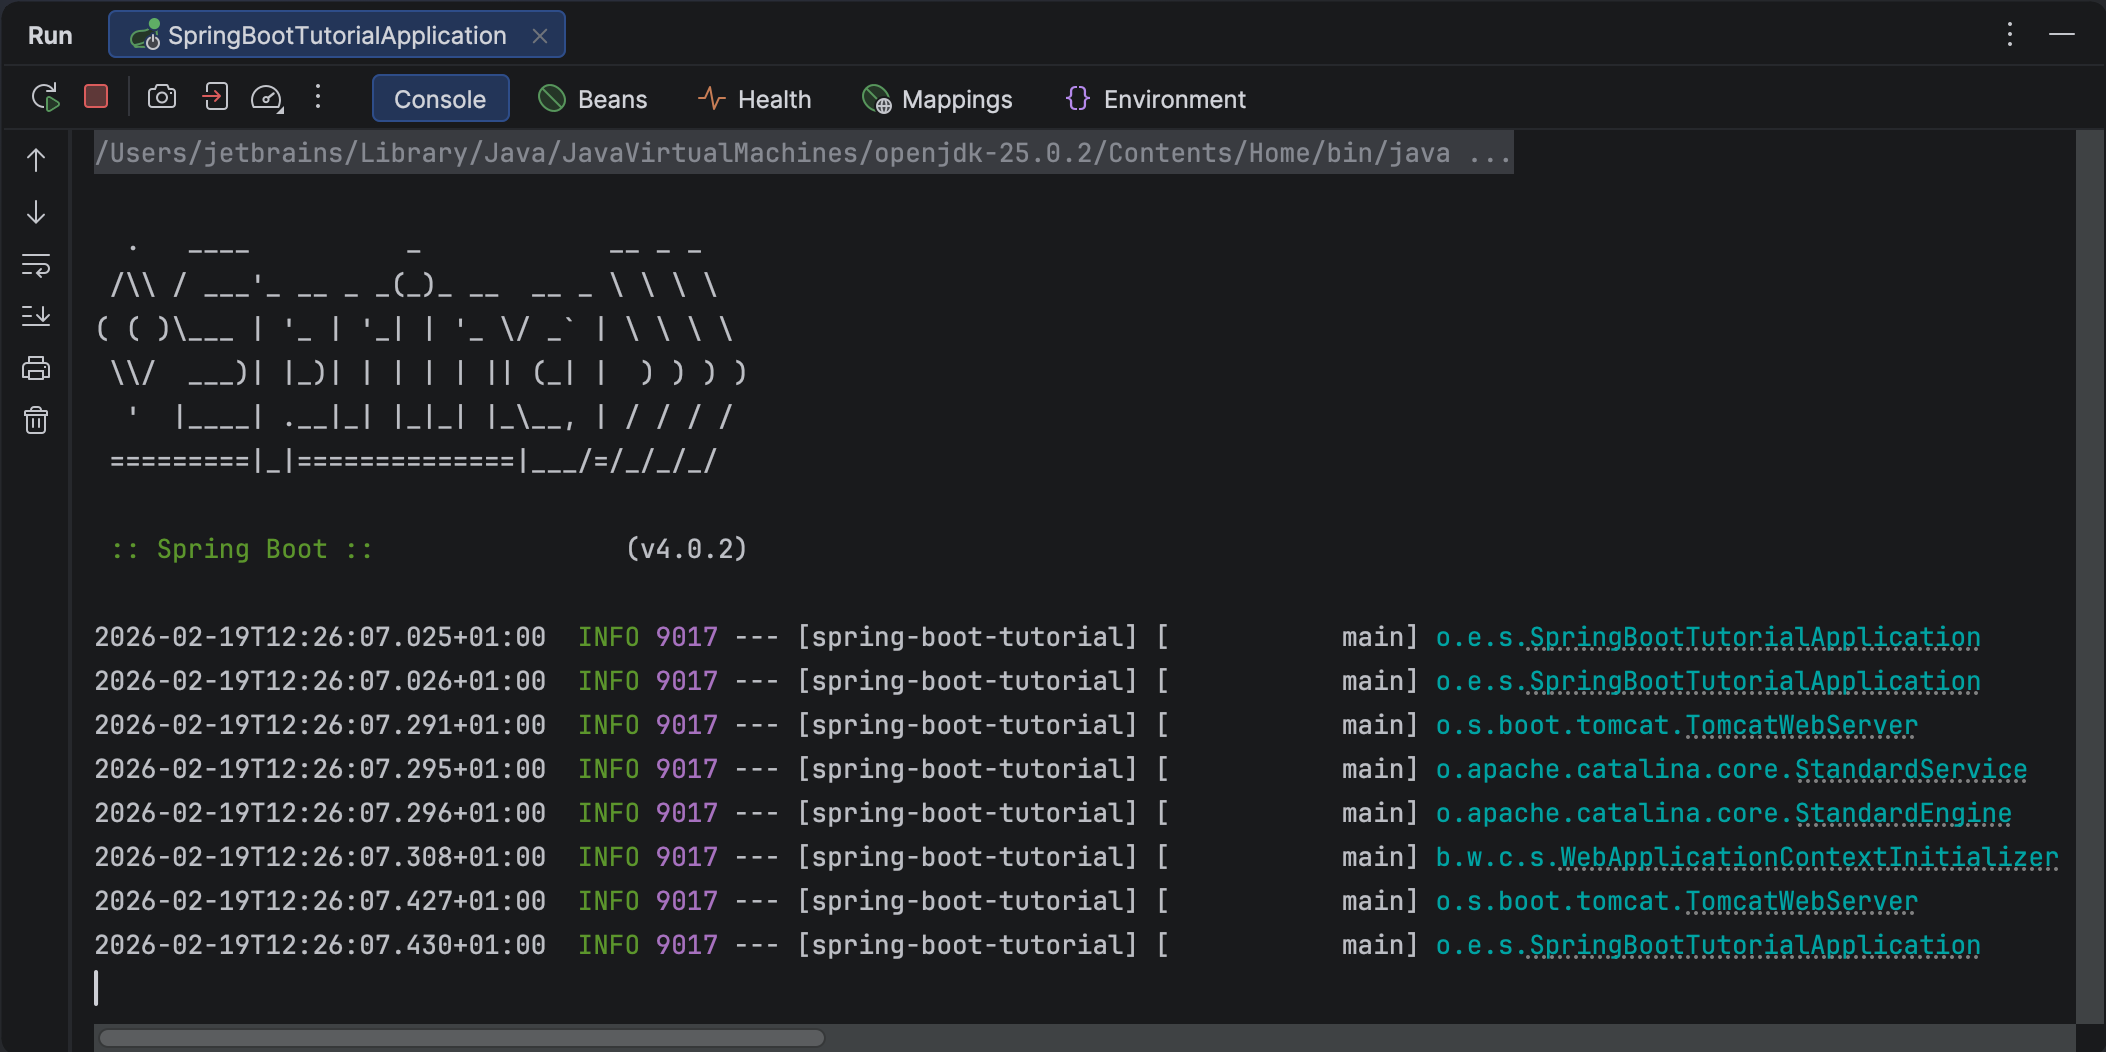
Task: Click the thread dump camera icon
Action: click(162, 97)
